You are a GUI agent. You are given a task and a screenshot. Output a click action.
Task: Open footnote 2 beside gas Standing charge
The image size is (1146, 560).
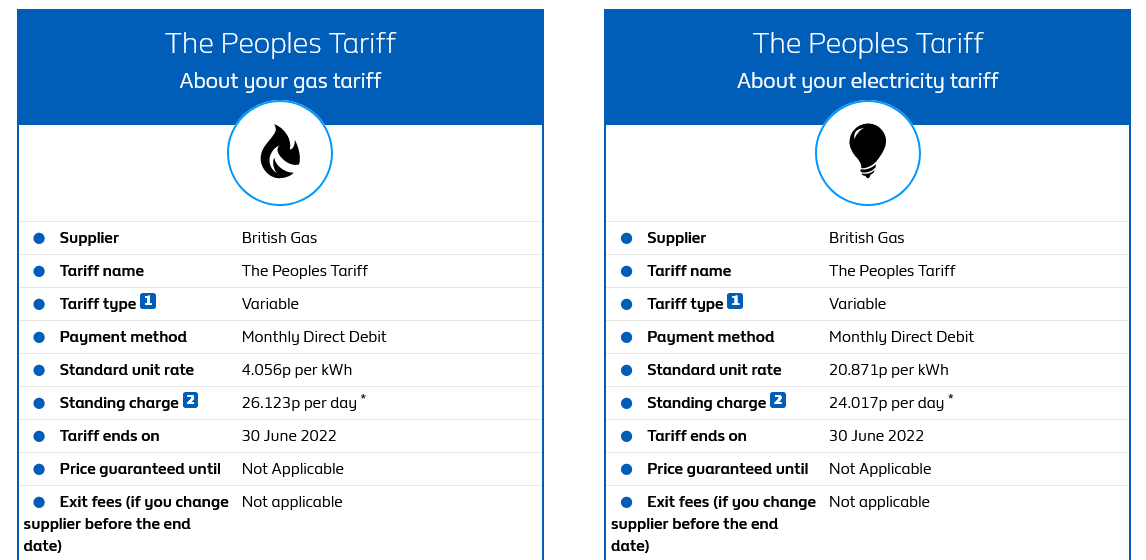[x=190, y=401]
